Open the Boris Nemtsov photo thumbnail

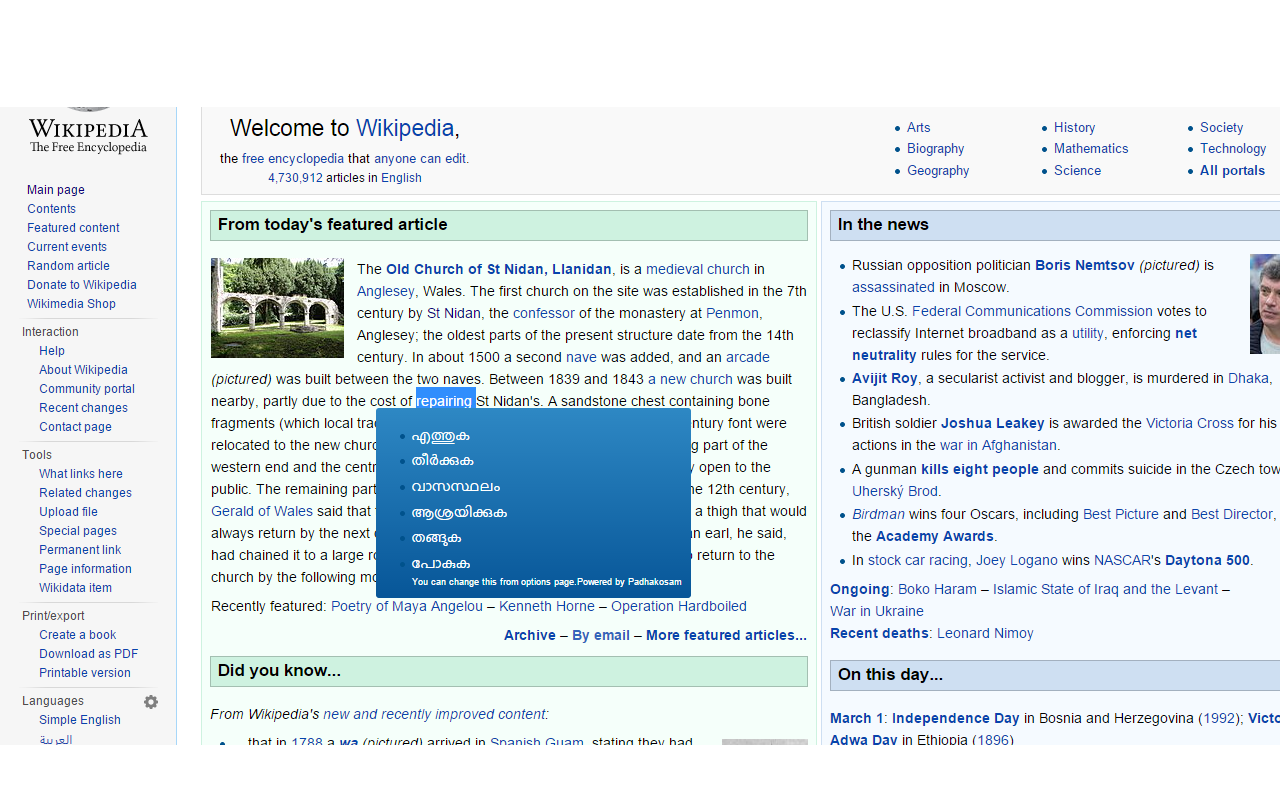[x=1265, y=304]
